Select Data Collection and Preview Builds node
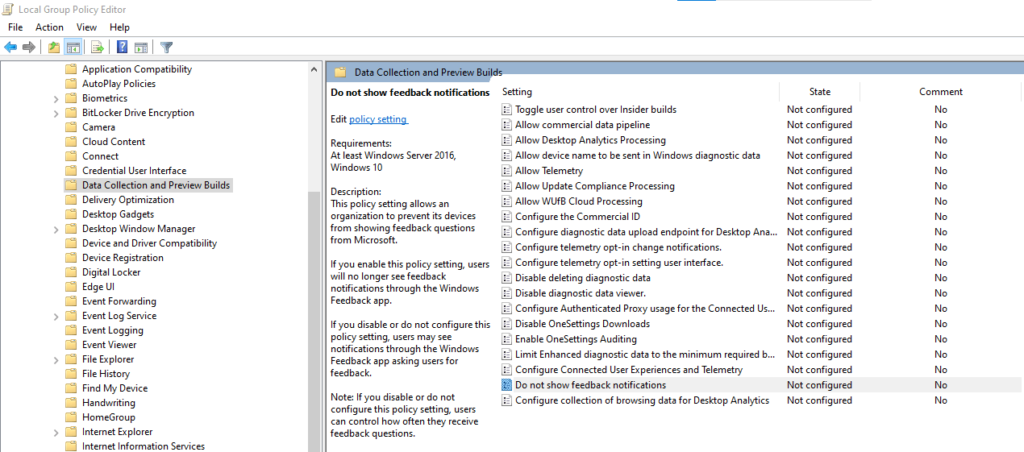1024x452 pixels. tap(156, 186)
